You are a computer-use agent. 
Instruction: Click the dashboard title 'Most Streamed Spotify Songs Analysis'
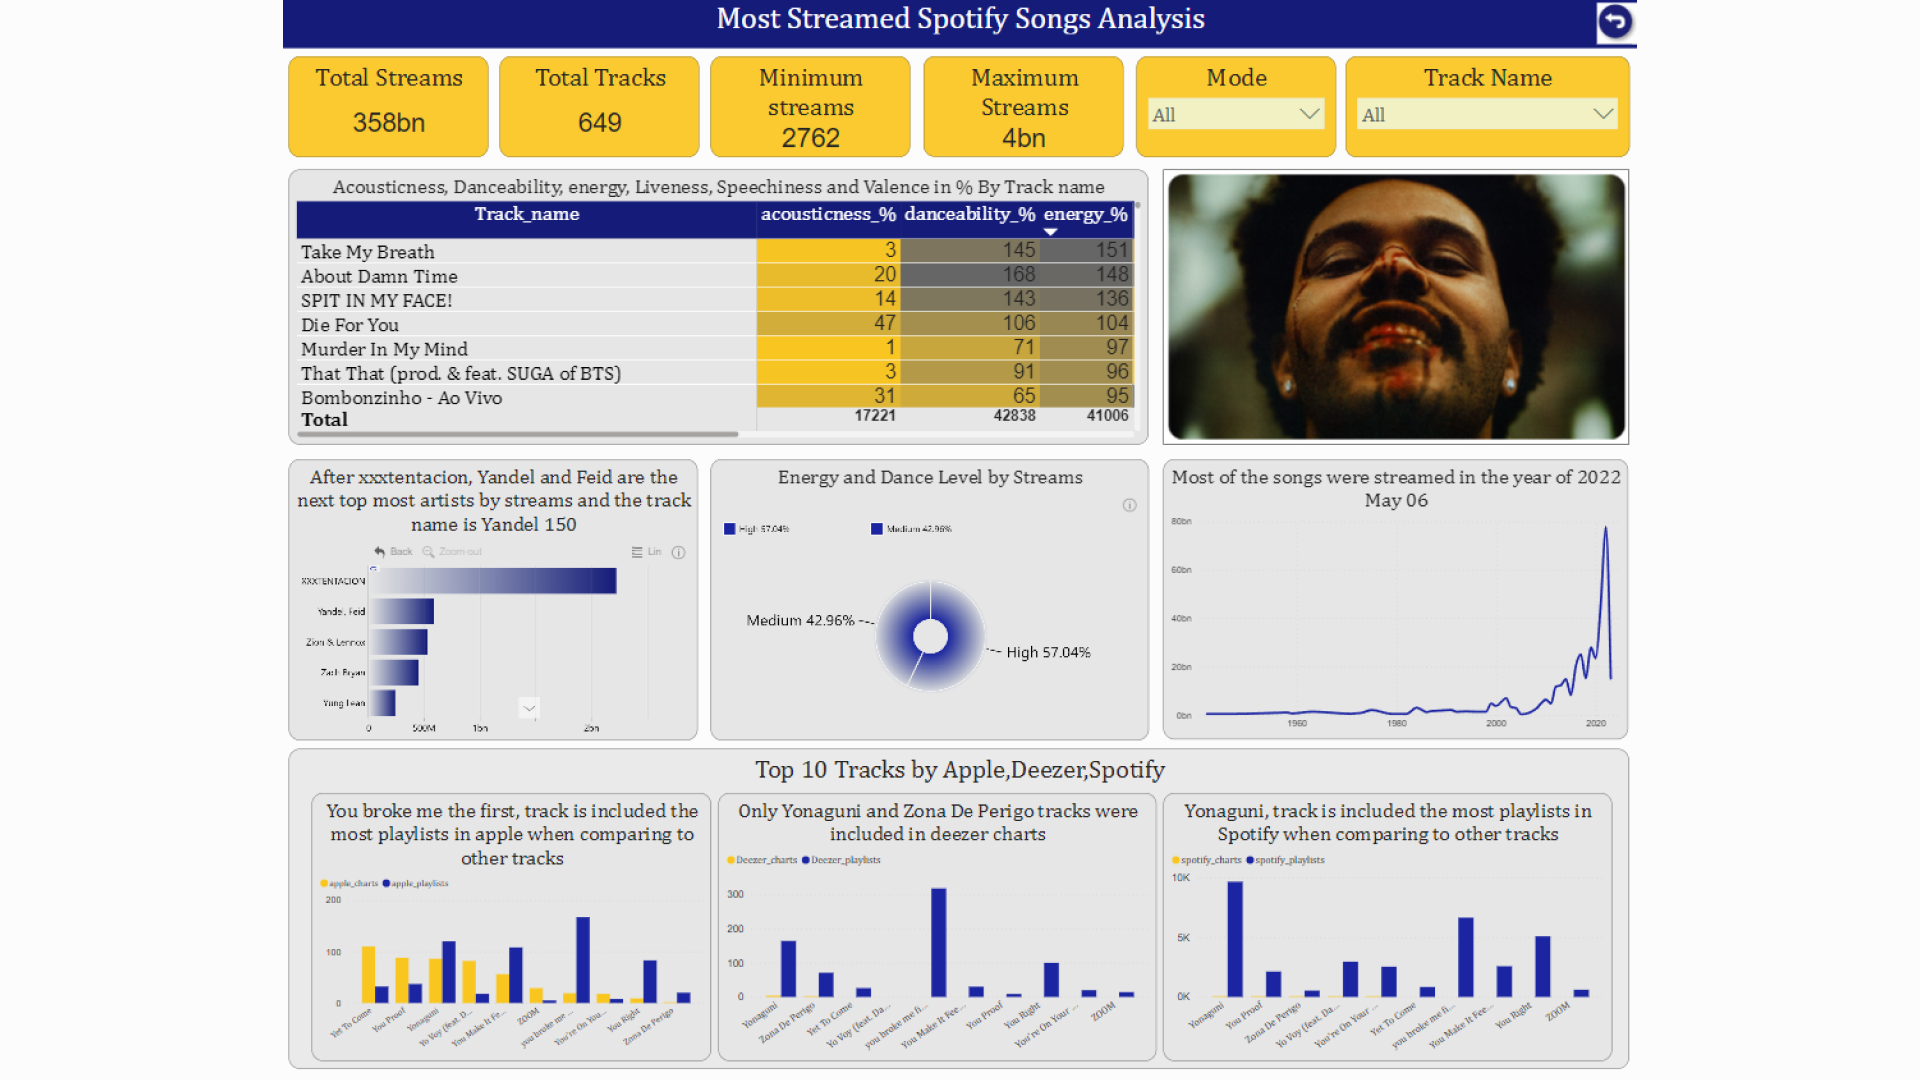click(960, 19)
